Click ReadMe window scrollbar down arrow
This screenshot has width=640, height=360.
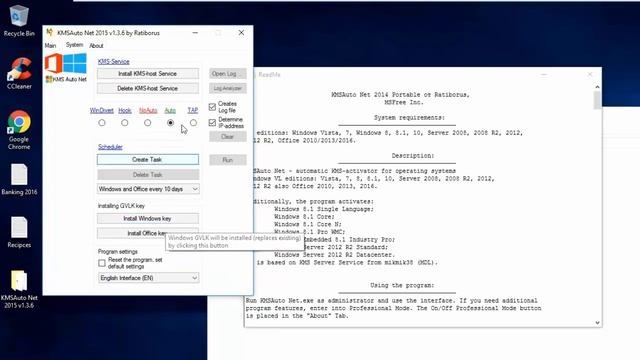[597, 322]
